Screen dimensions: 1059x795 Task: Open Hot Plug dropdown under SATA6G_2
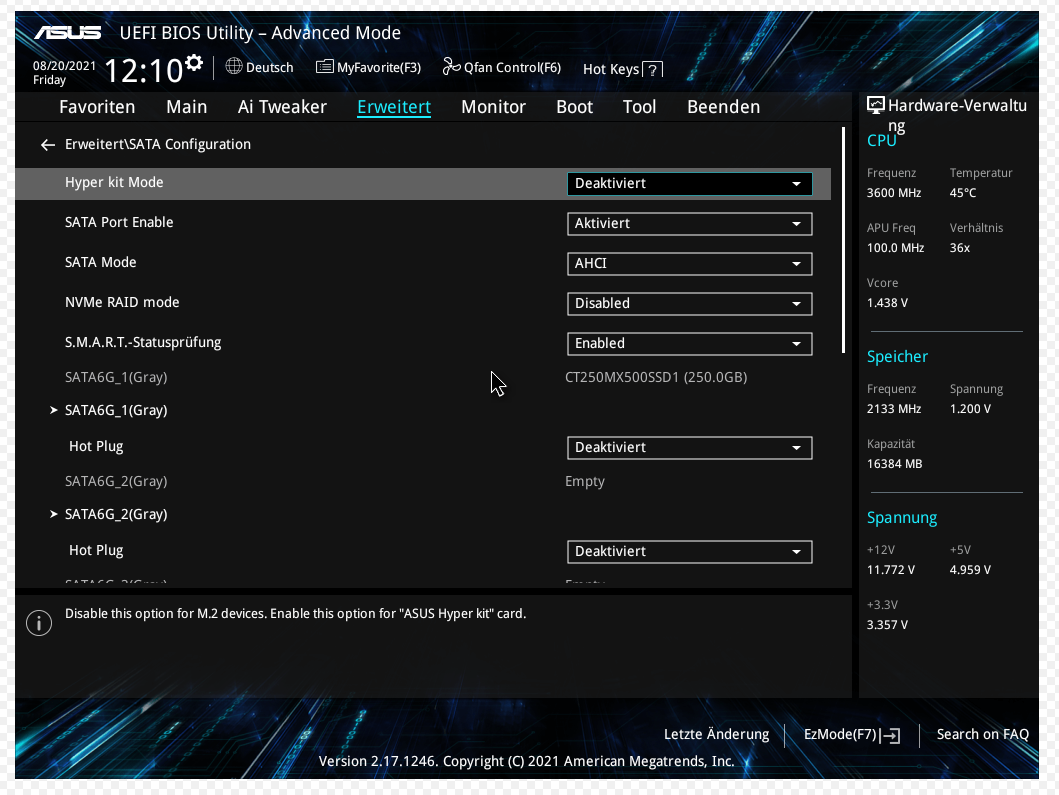pyautogui.click(x=690, y=551)
